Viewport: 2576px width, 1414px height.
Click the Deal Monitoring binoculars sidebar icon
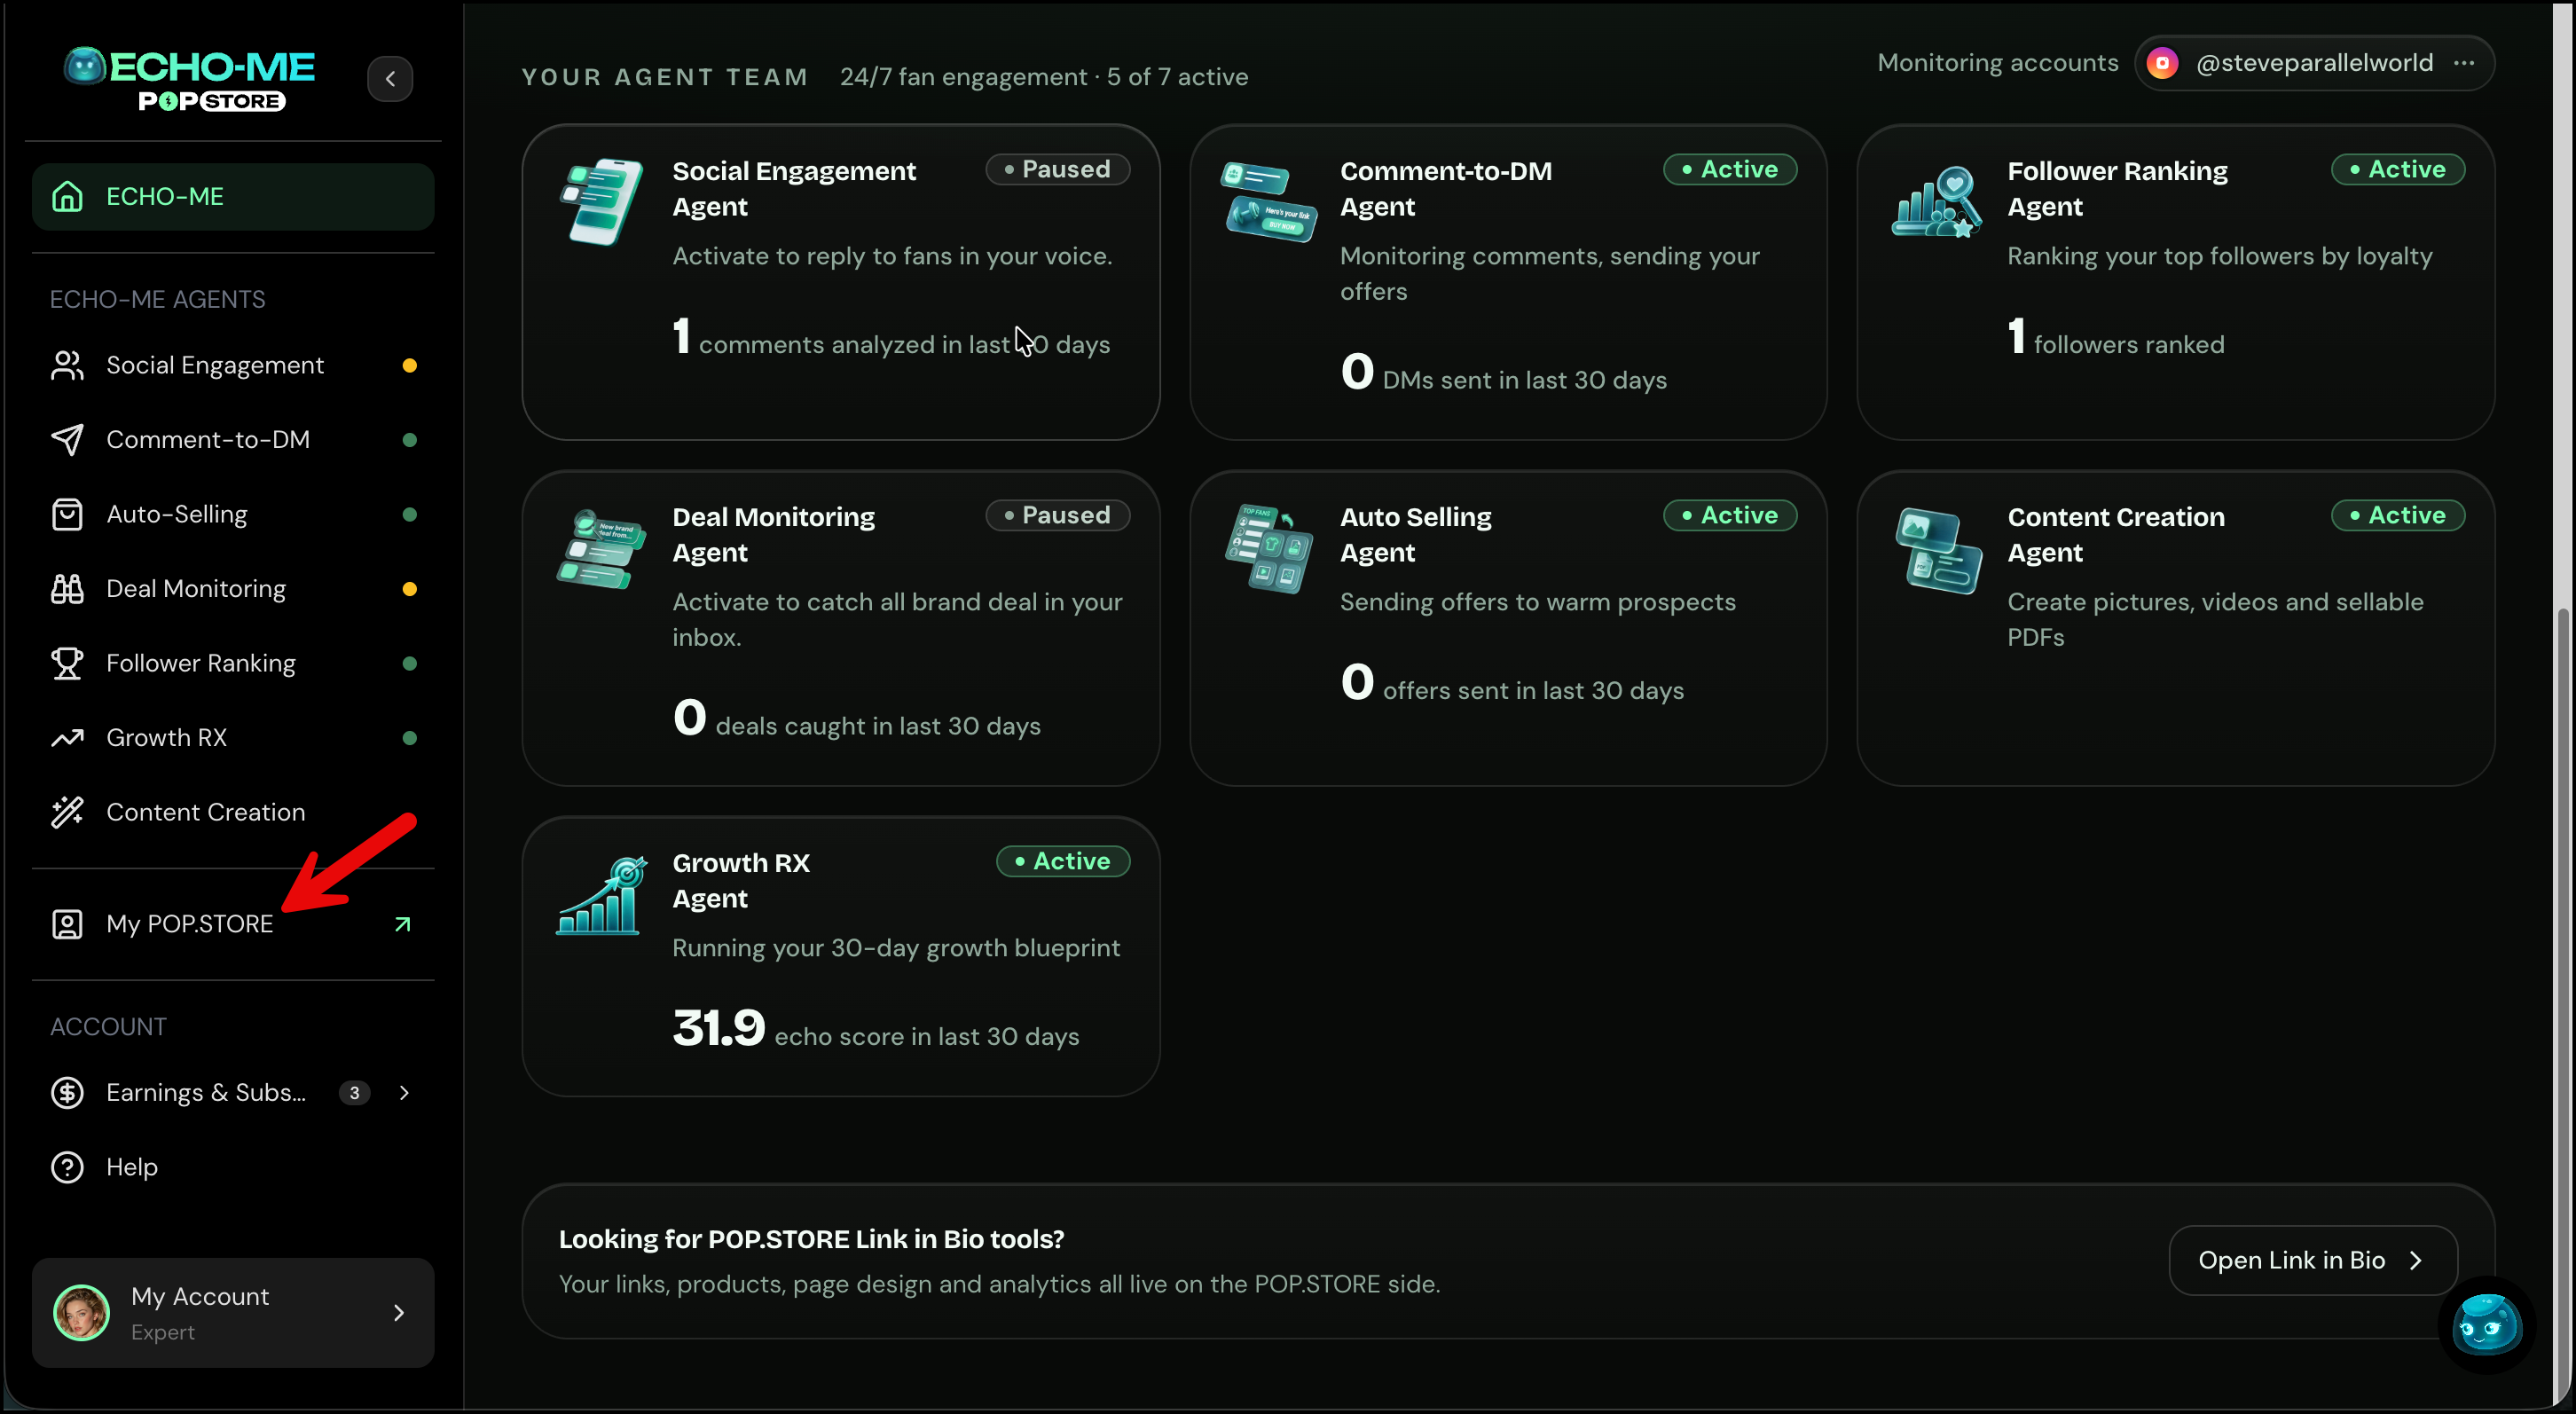point(67,589)
